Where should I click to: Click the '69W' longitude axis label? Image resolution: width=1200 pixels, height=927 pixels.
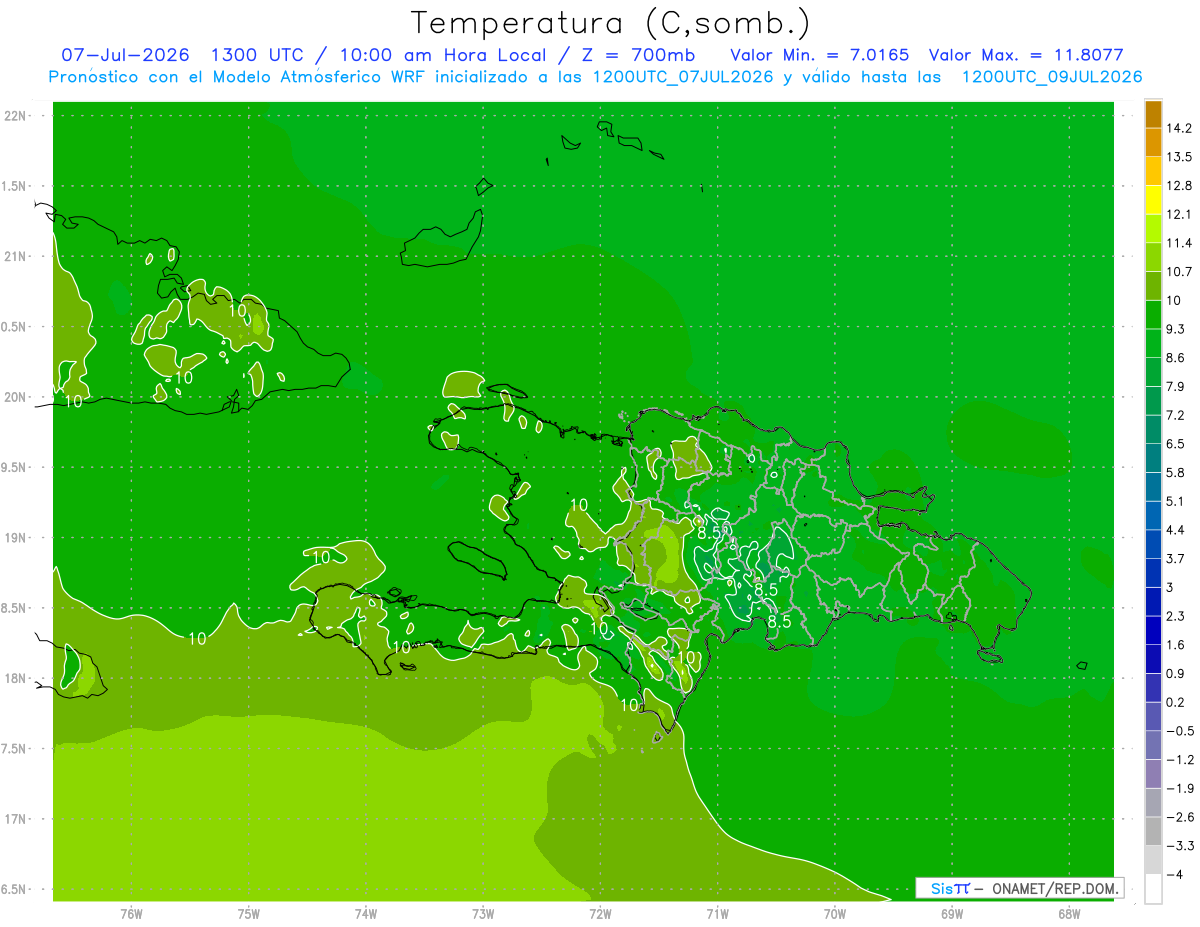point(952,914)
